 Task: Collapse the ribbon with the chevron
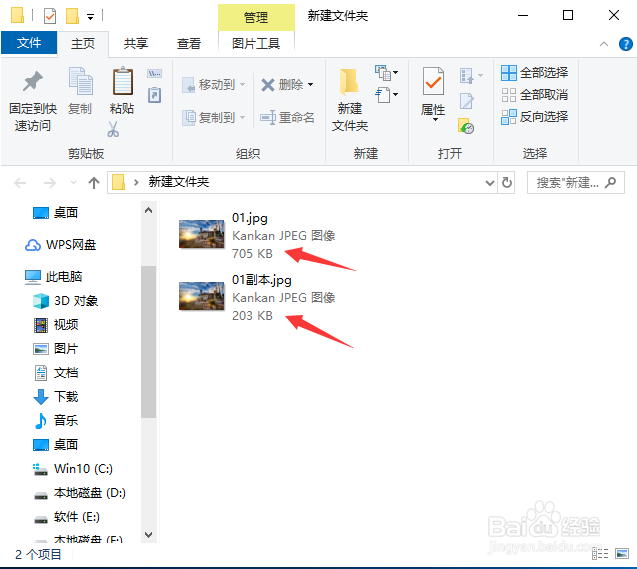click(x=604, y=44)
